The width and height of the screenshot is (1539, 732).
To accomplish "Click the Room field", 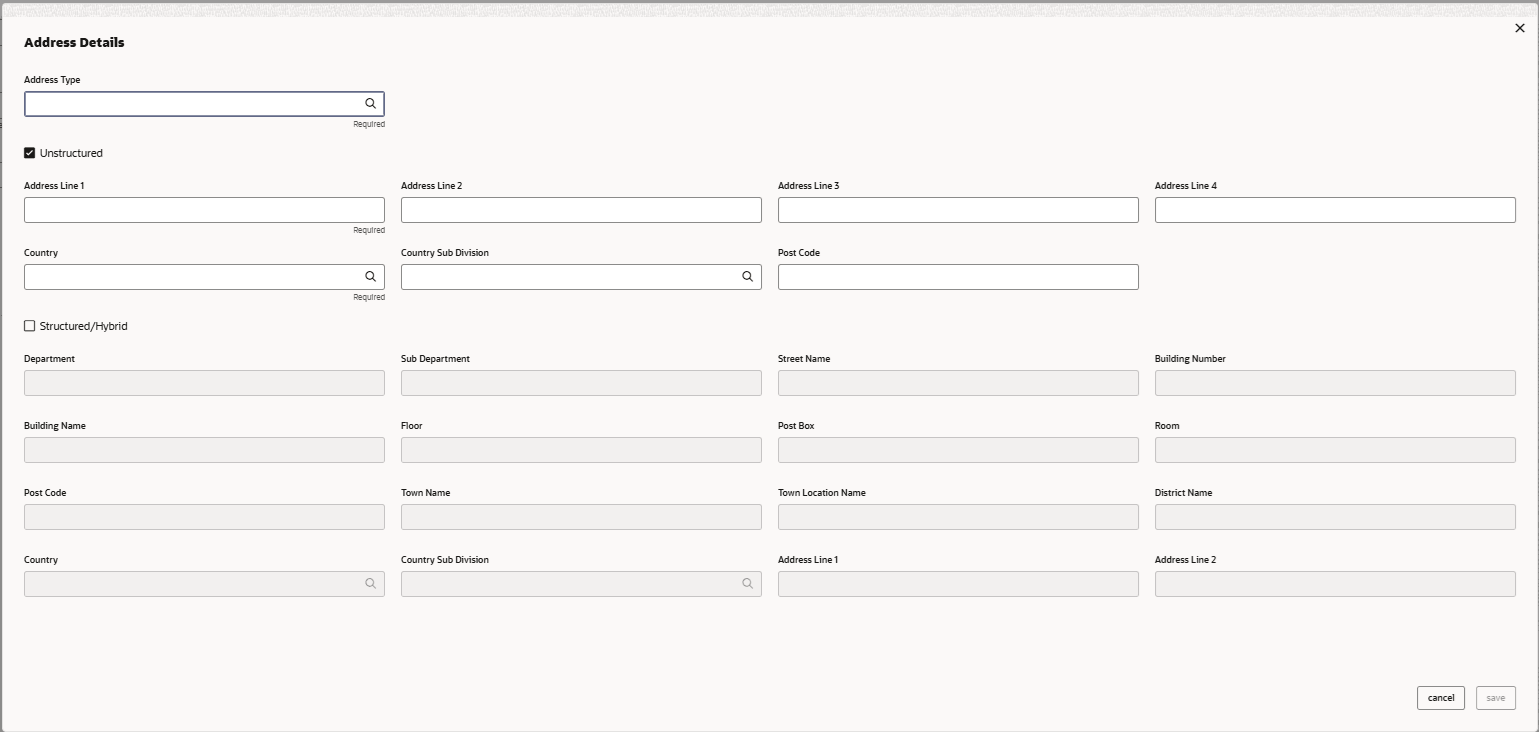I will coord(1335,450).
